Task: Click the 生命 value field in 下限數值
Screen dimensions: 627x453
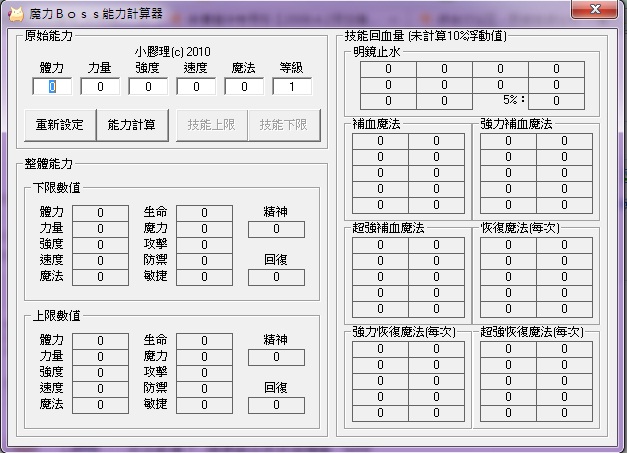Action: pyautogui.click(x=203, y=212)
